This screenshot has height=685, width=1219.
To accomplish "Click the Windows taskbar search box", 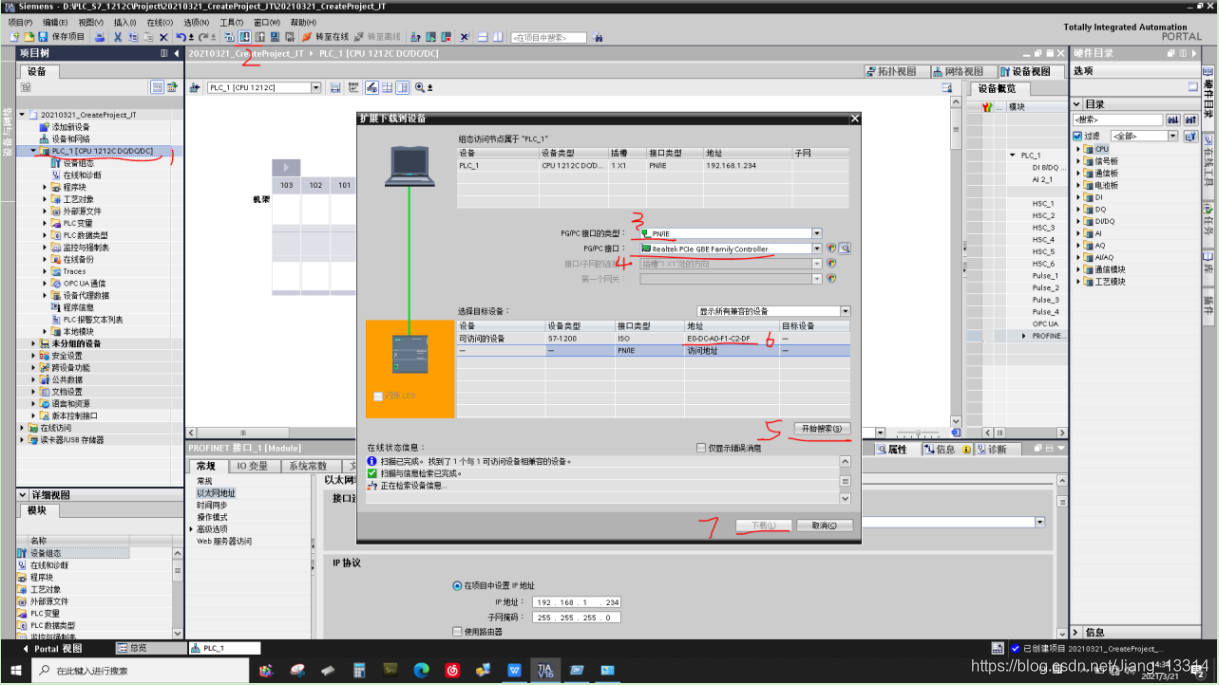I will [140, 670].
